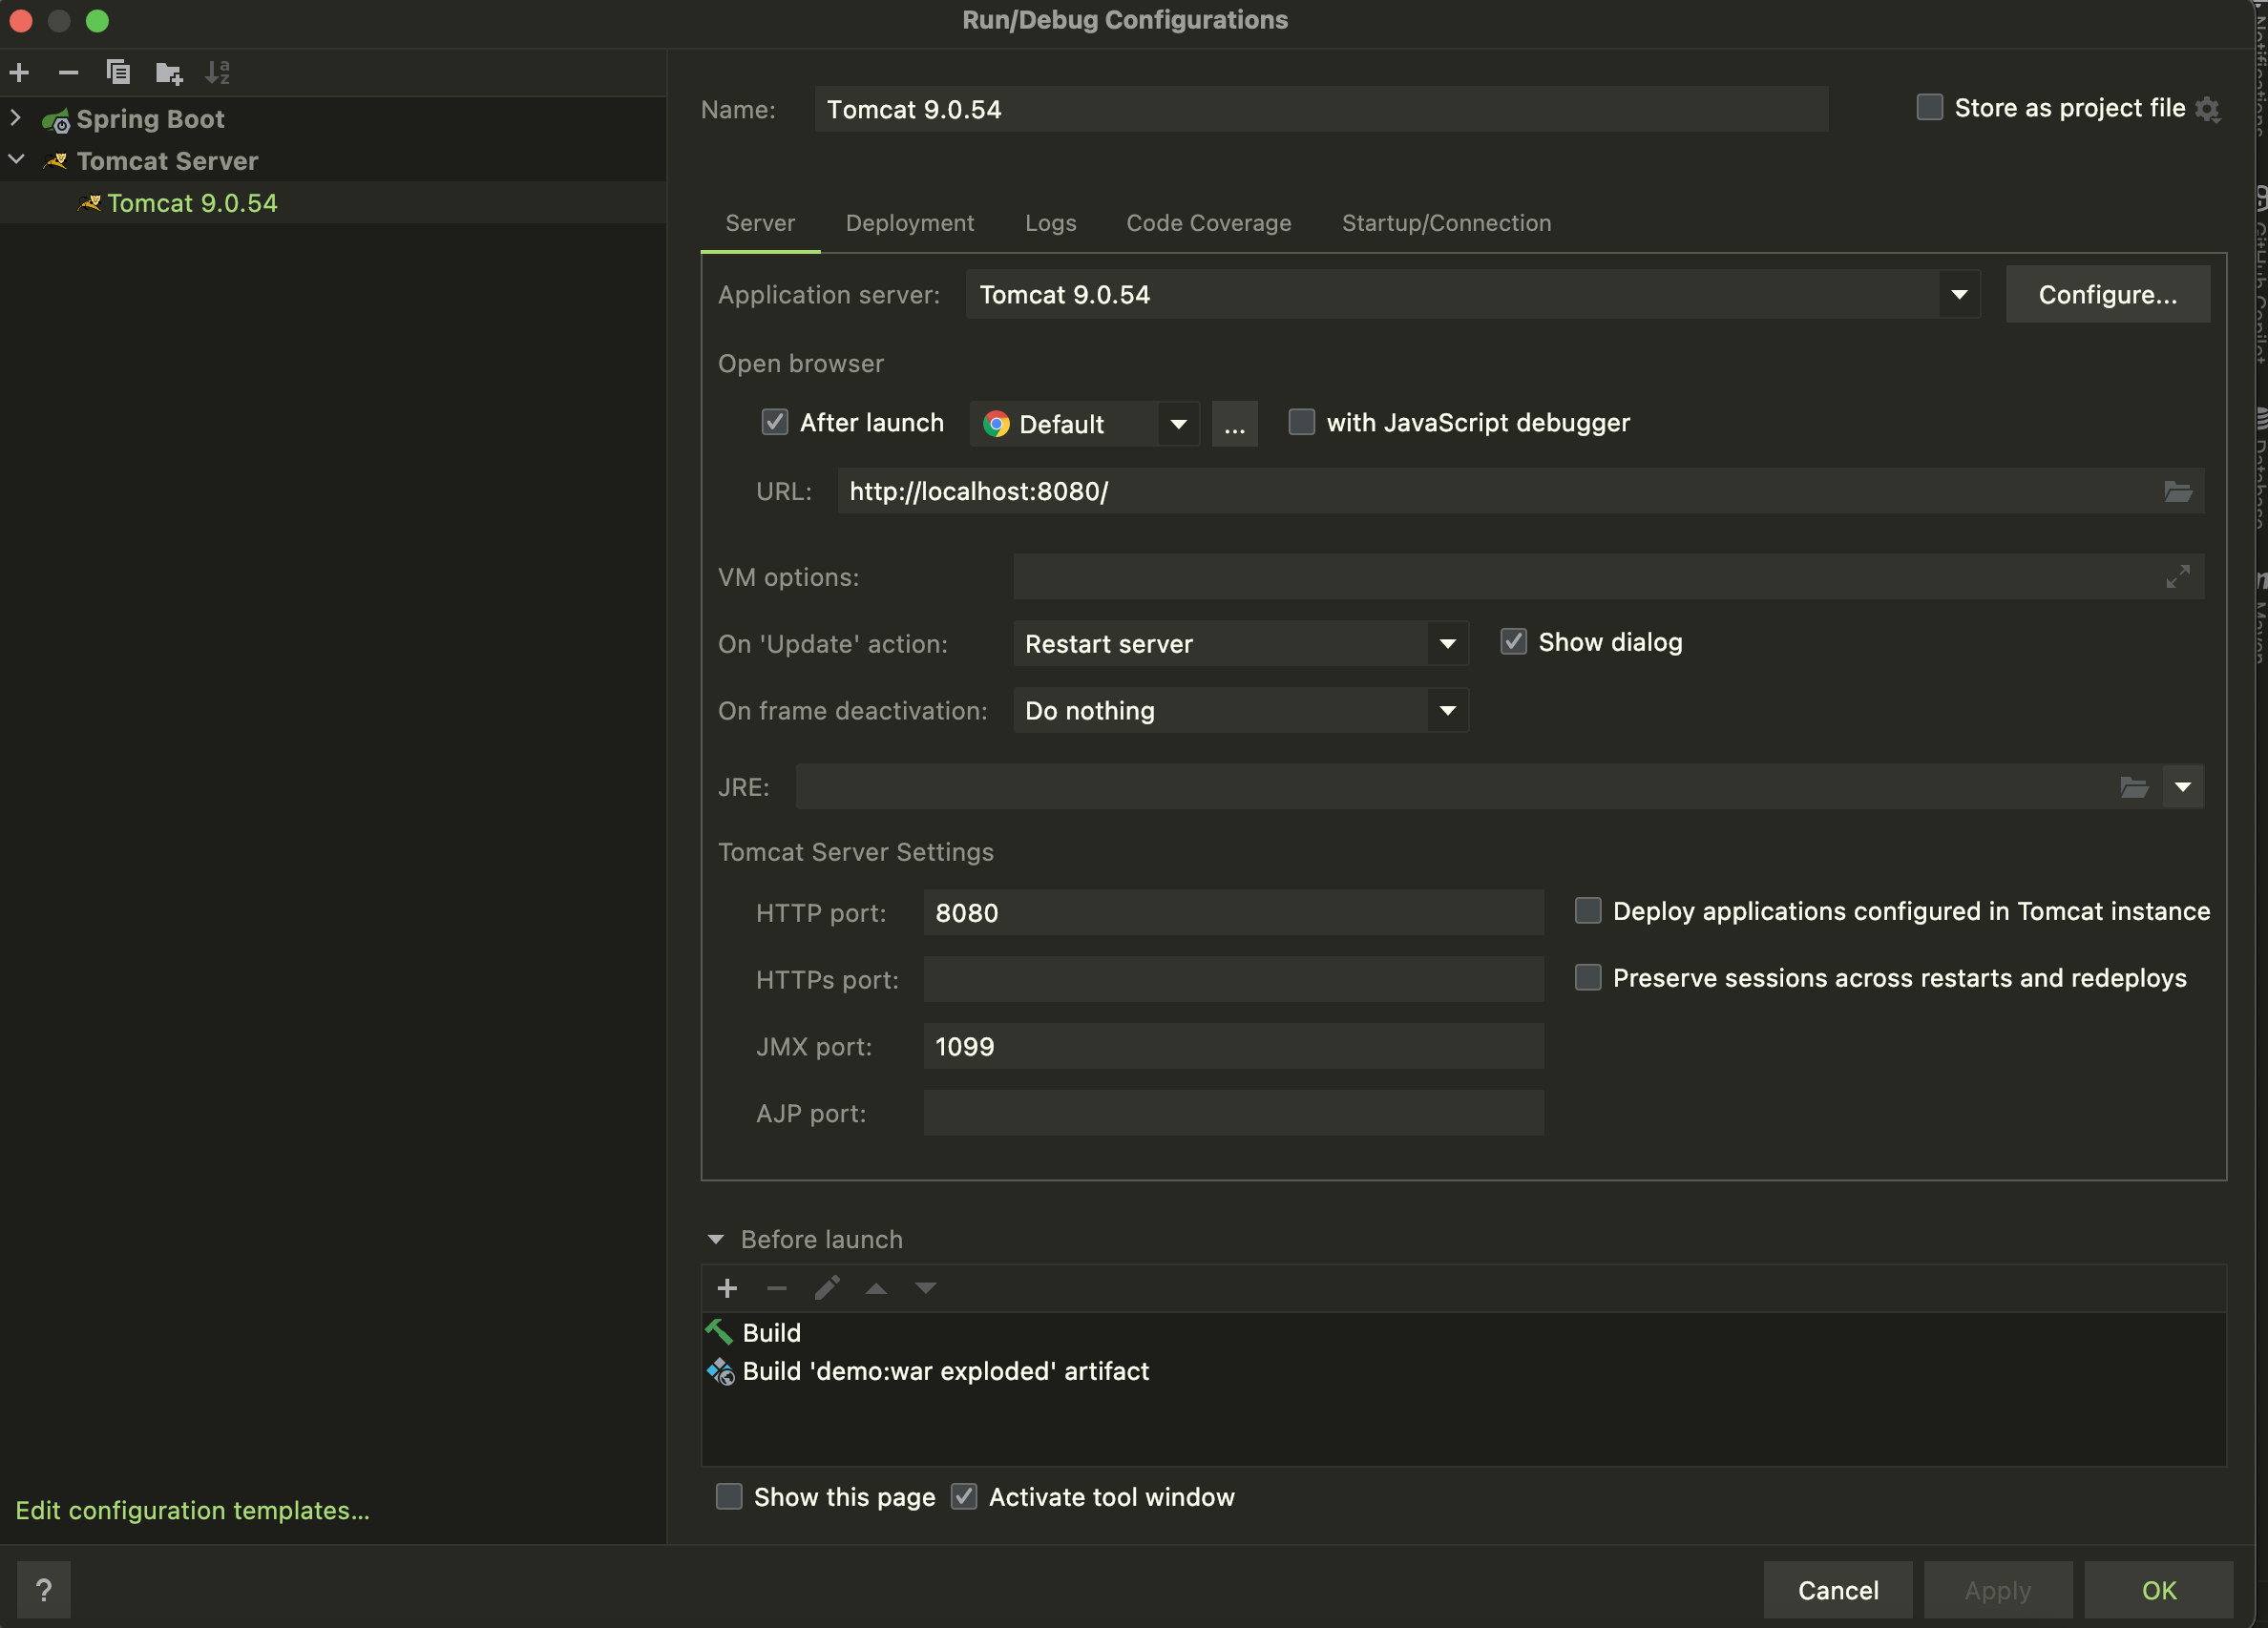Image resolution: width=2268 pixels, height=1628 pixels.
Task: Select Tomcat 9.0.54 in the tree
Action: [x=333, y=203]
